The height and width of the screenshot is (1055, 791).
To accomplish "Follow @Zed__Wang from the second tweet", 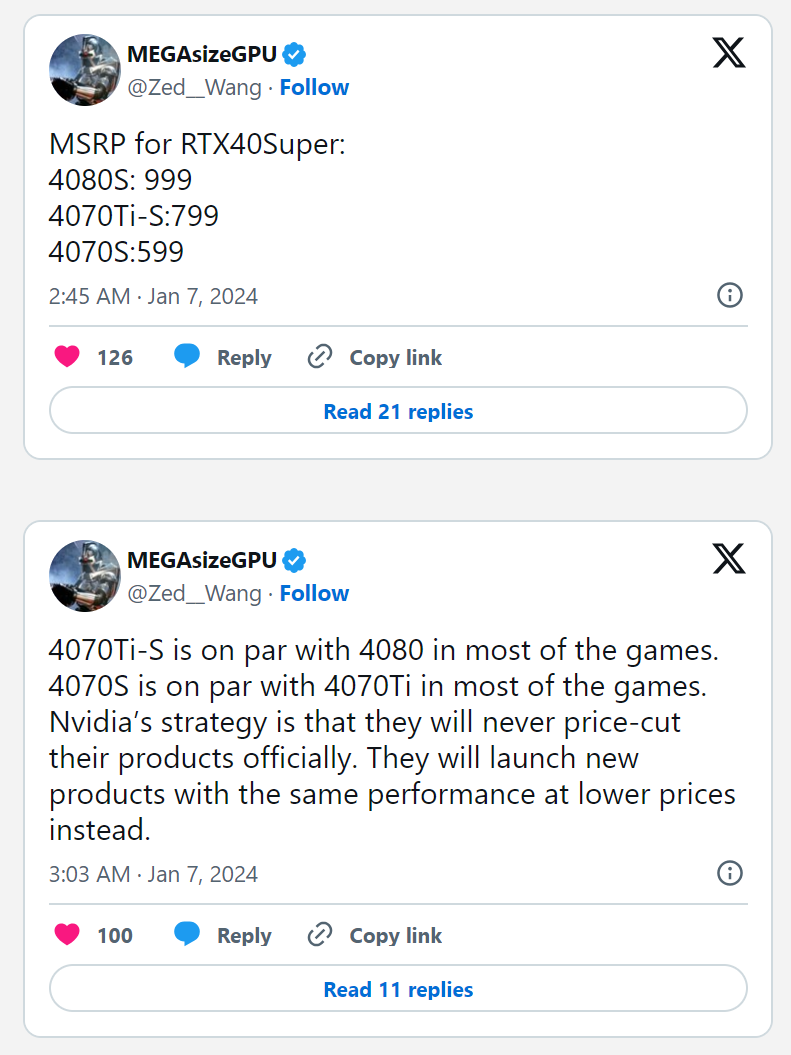I will click(314, 593).
